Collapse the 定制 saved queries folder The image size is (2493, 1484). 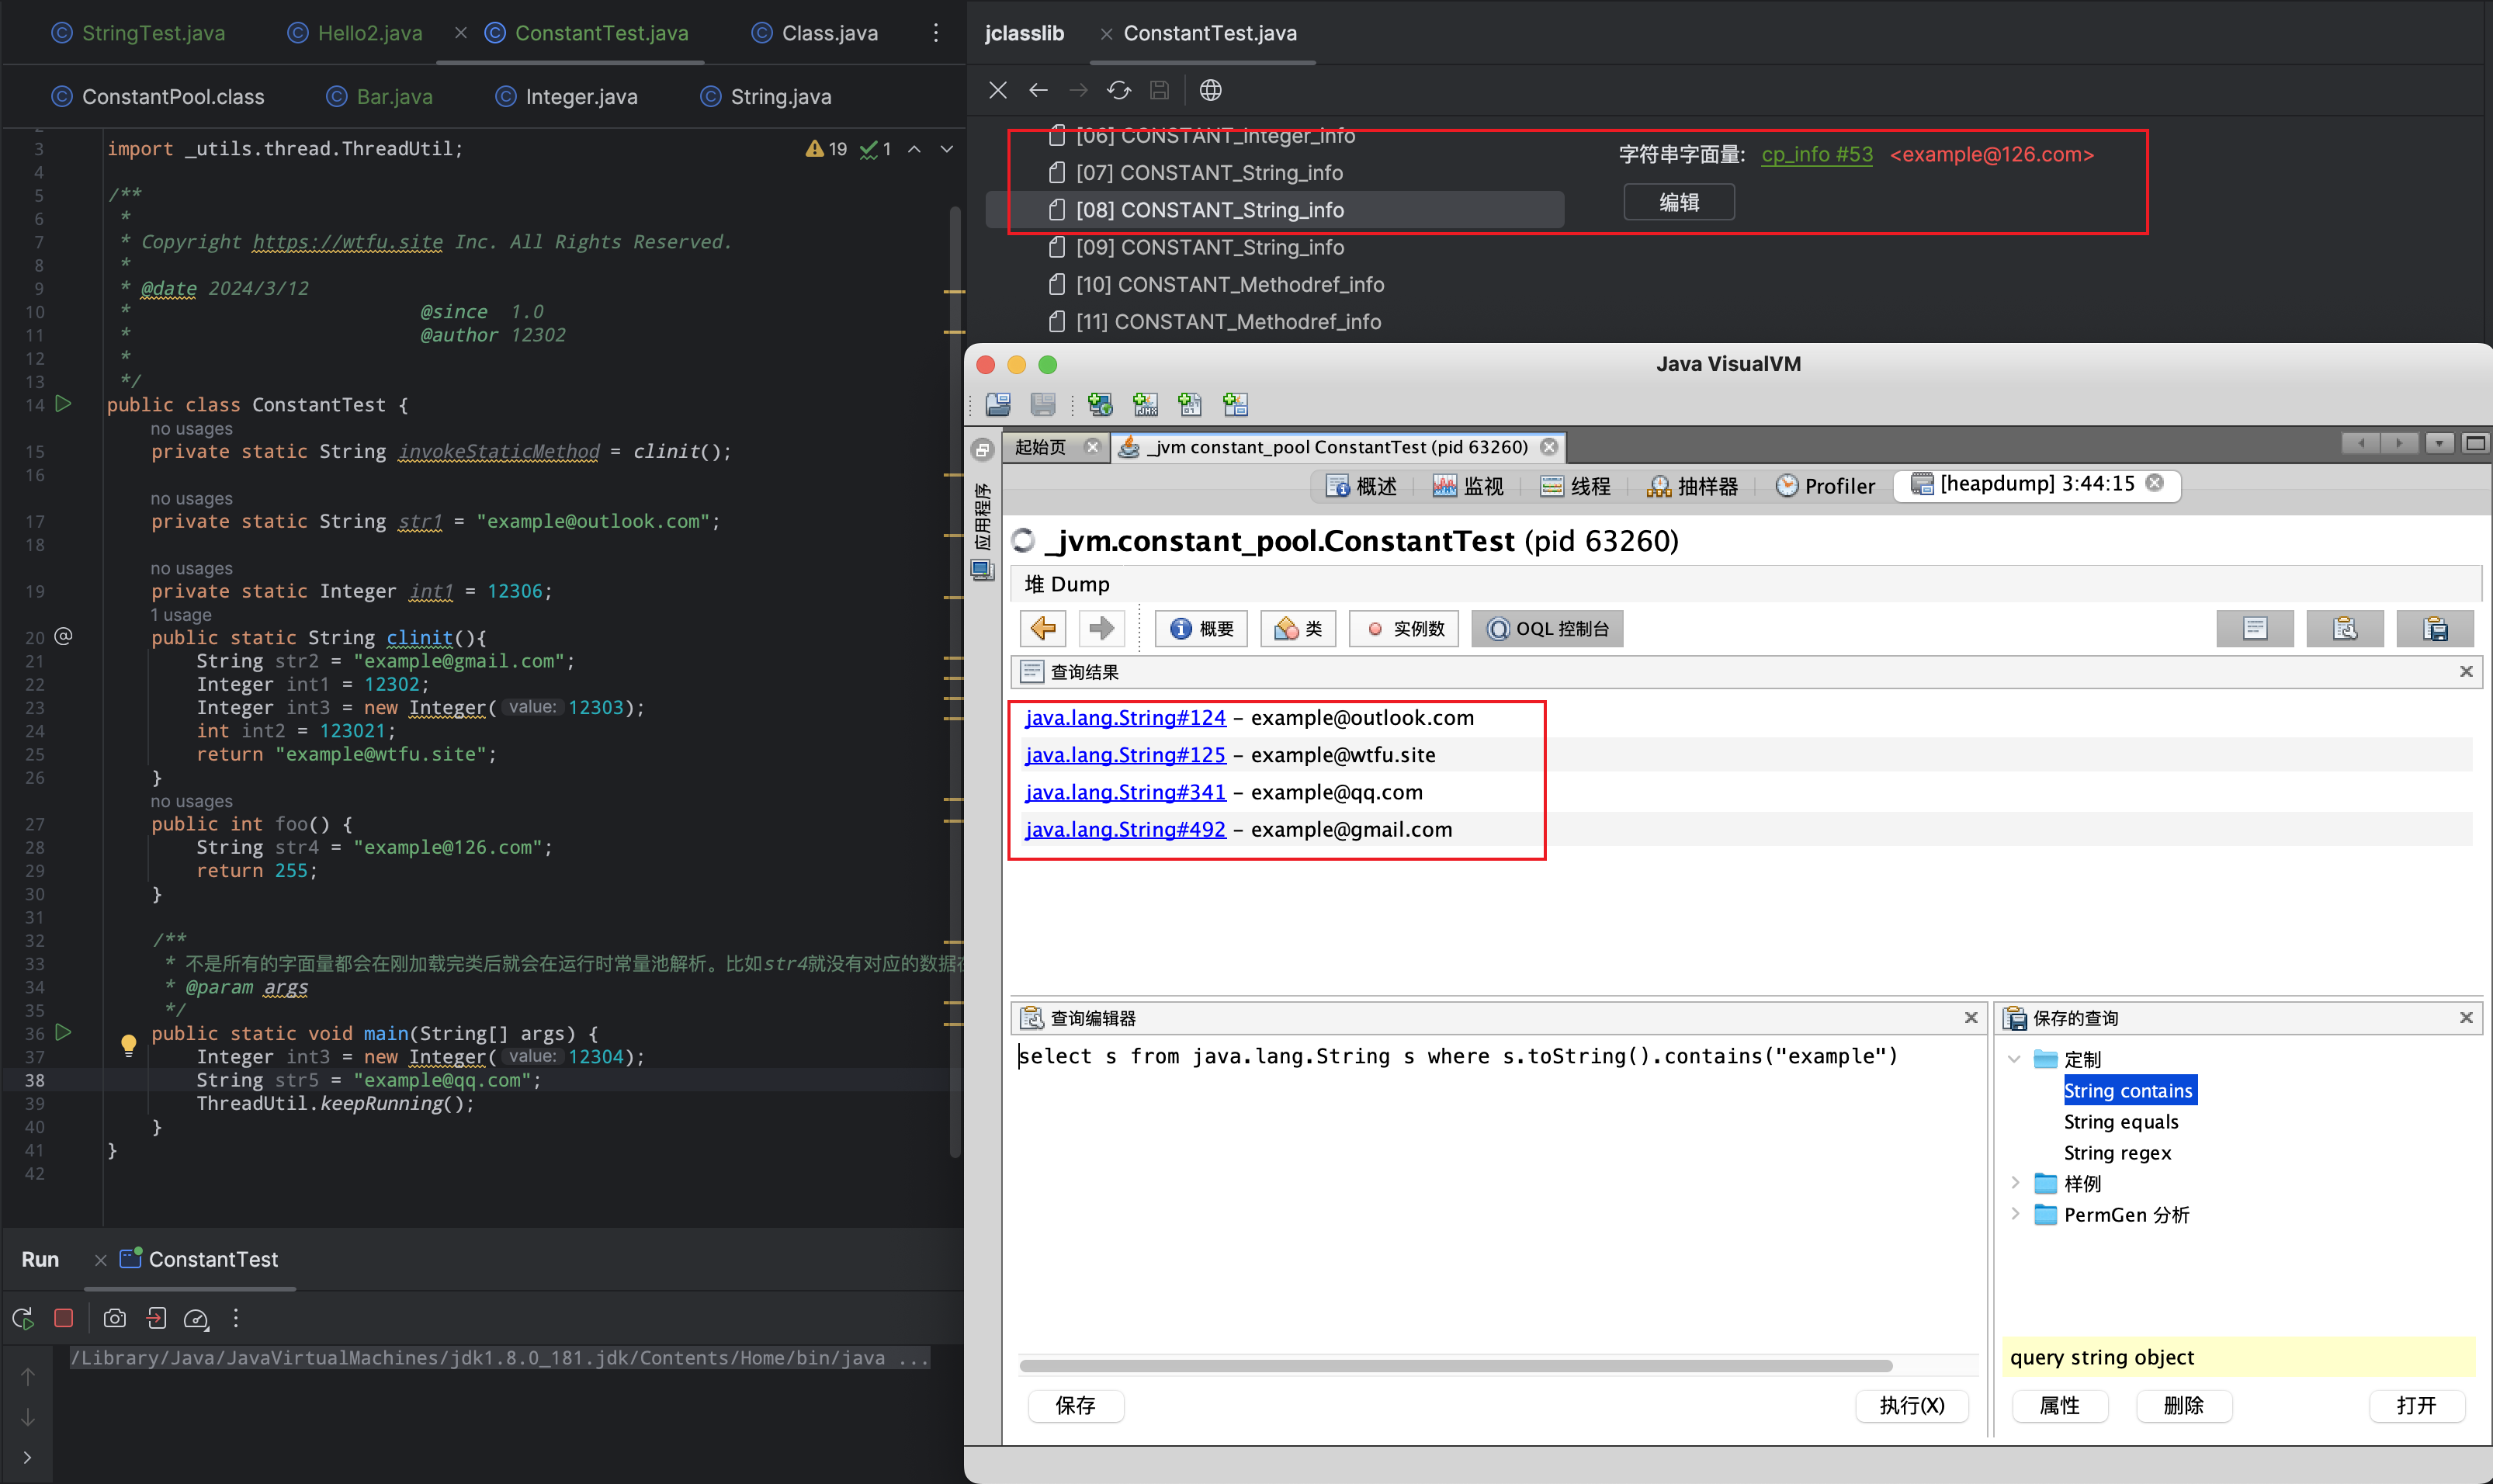(x=2014, y=1059)
